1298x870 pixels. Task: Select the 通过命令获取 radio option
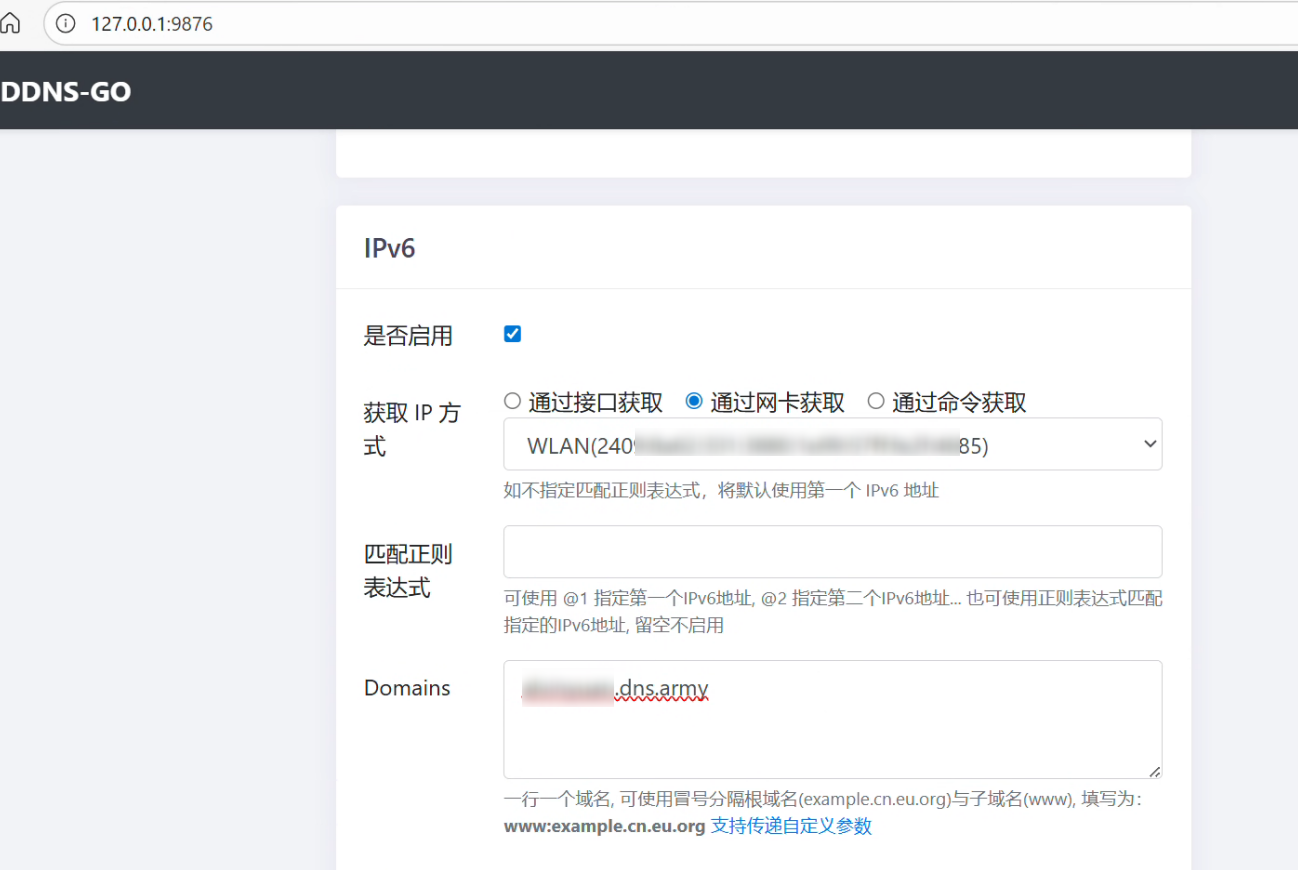click(875, 401)
